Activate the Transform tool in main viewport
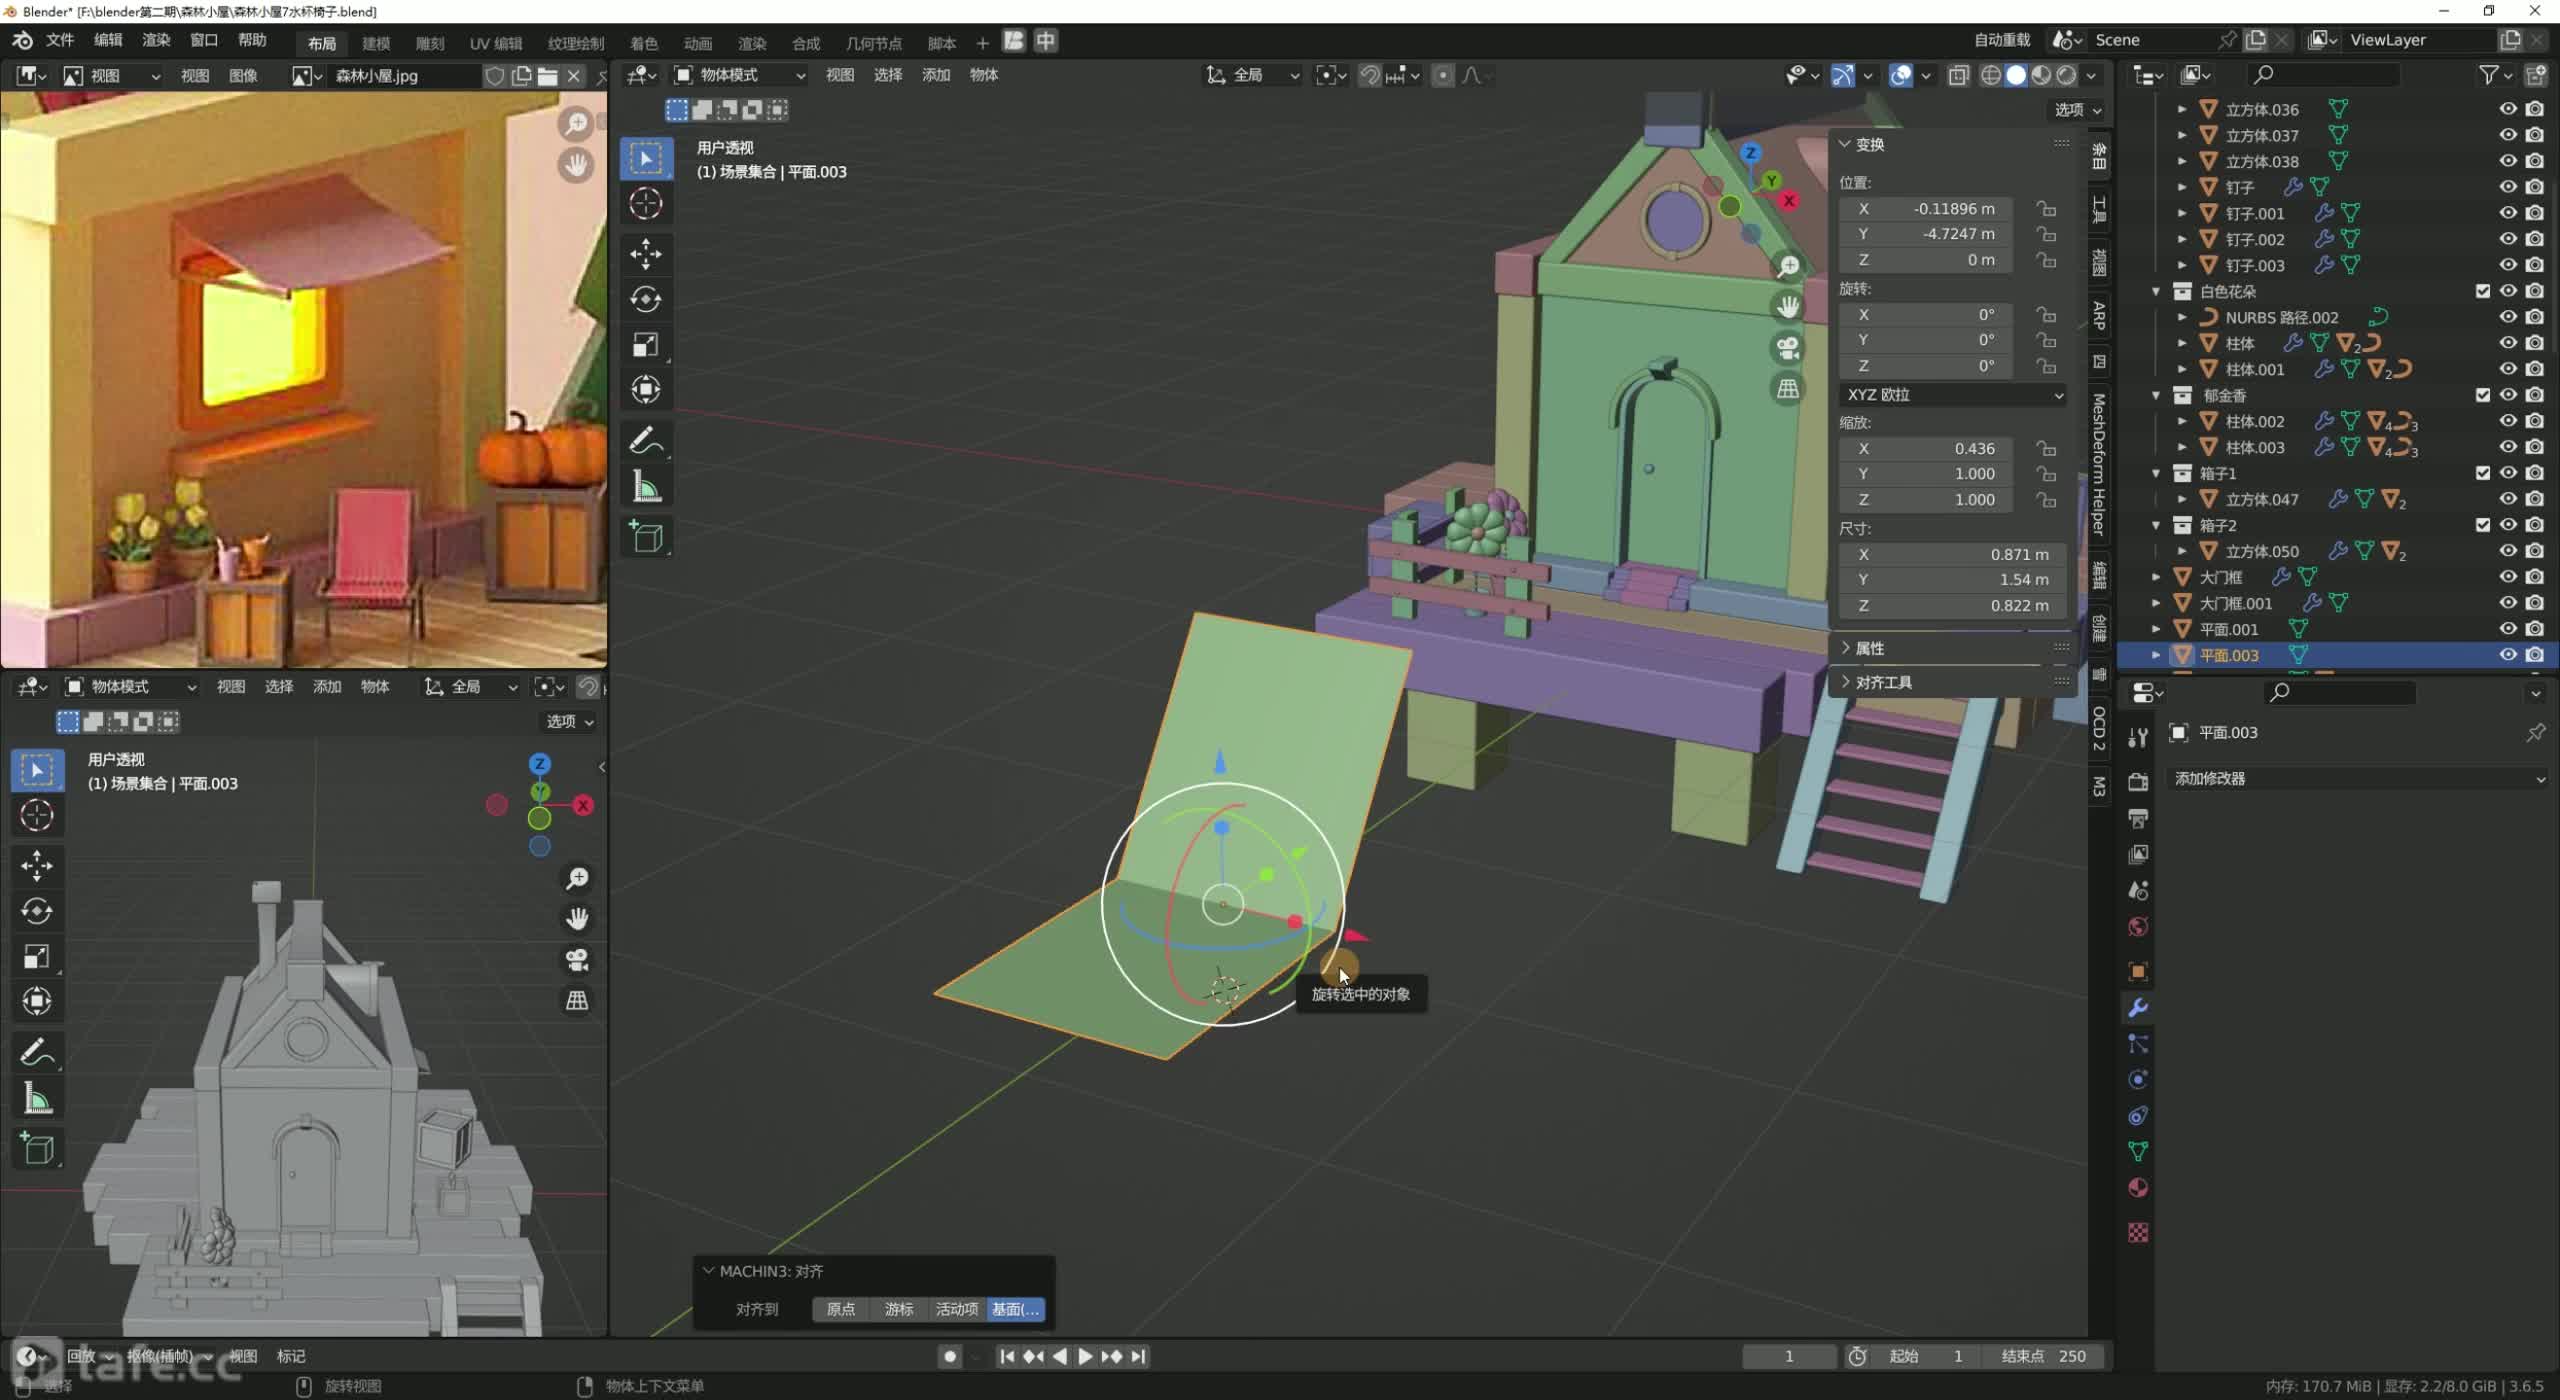2560x1400 pixels. tap(646, 390)
